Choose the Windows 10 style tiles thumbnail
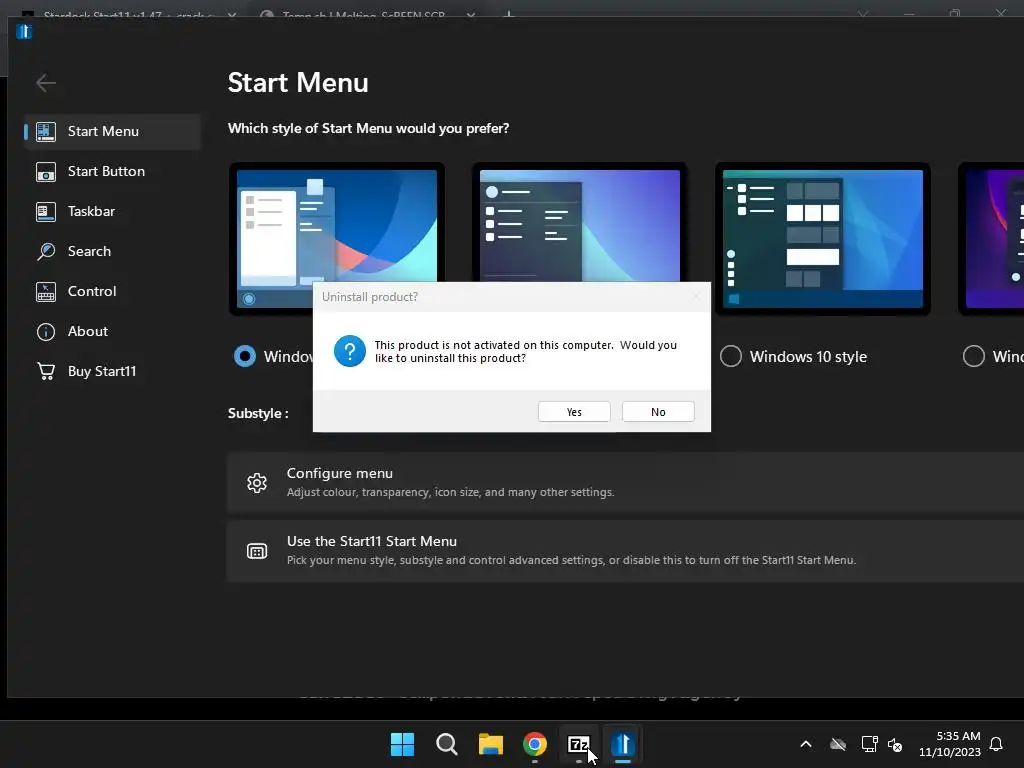 (x=823, y=238)
